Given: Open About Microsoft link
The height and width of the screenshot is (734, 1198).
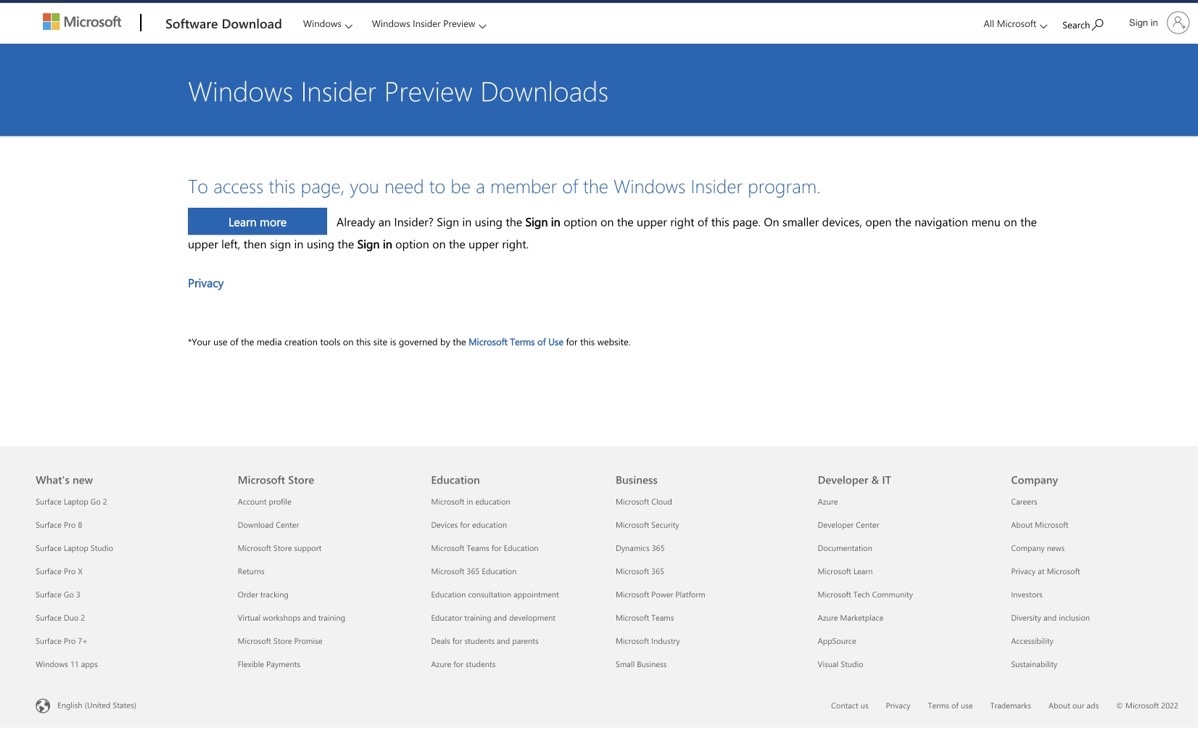Looking at the screenshot, I should [x=1039, y=525].
